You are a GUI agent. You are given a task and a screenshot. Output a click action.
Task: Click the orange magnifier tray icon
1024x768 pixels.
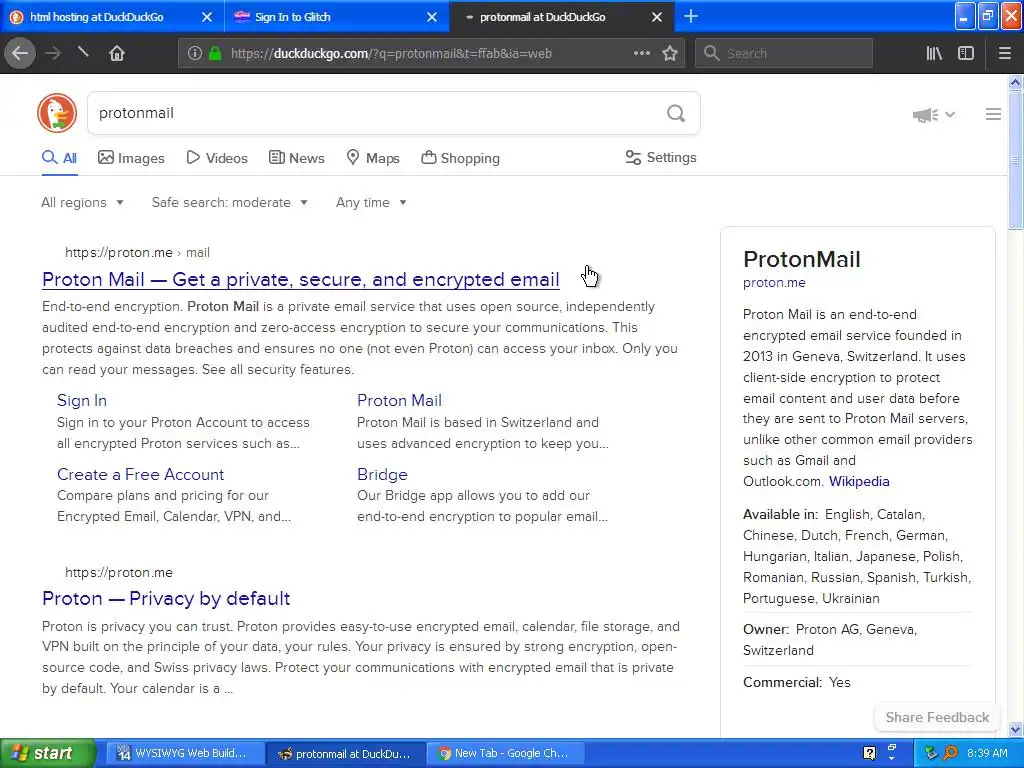click(x=950, y=753)
